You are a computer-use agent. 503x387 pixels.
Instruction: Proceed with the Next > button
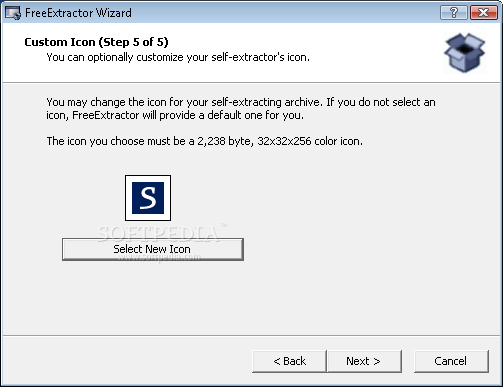pos(364,361)
